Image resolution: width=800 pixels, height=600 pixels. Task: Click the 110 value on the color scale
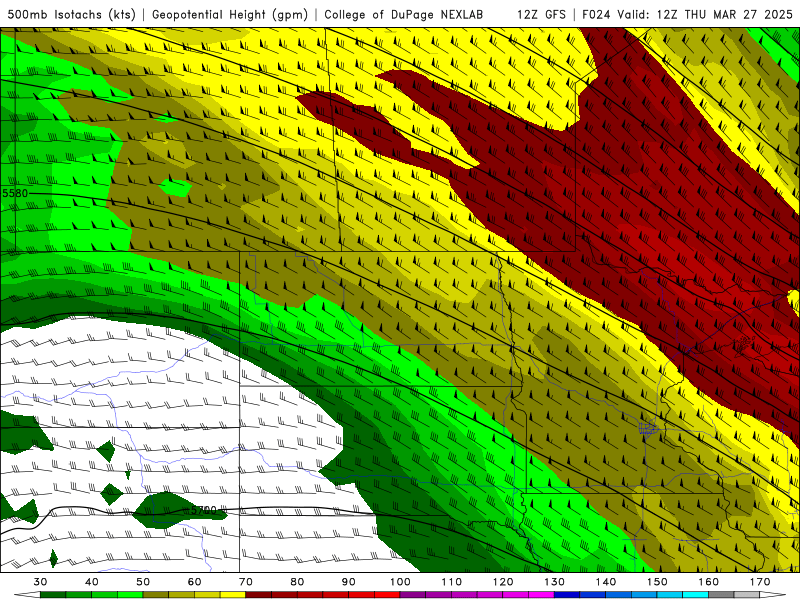[452, 582]
